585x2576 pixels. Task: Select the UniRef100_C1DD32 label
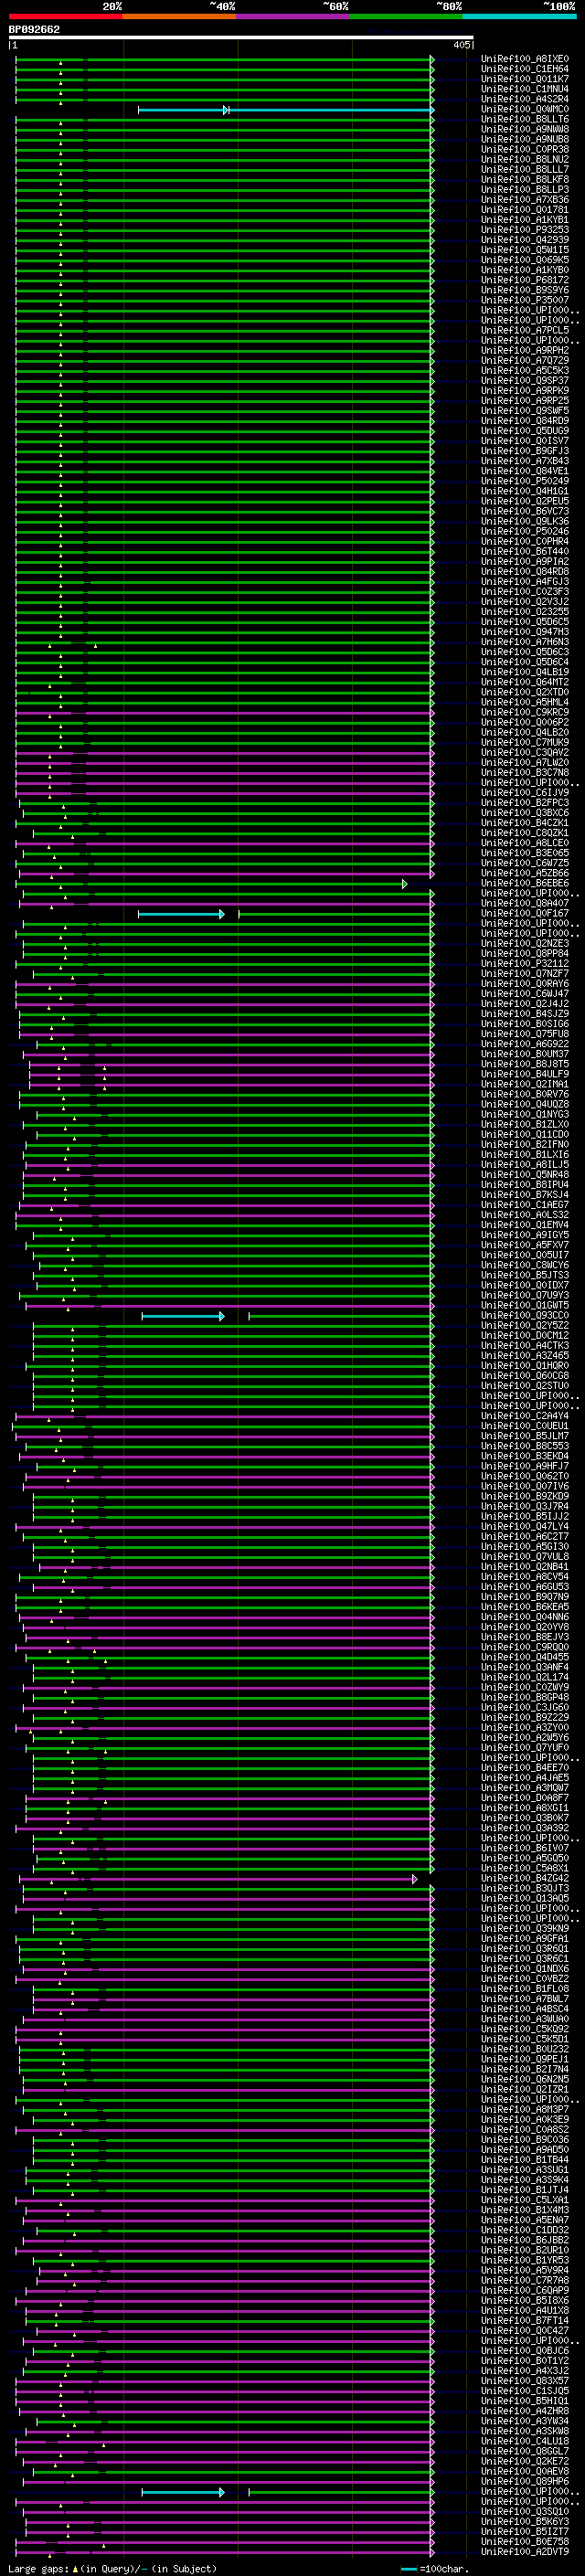524,2231
